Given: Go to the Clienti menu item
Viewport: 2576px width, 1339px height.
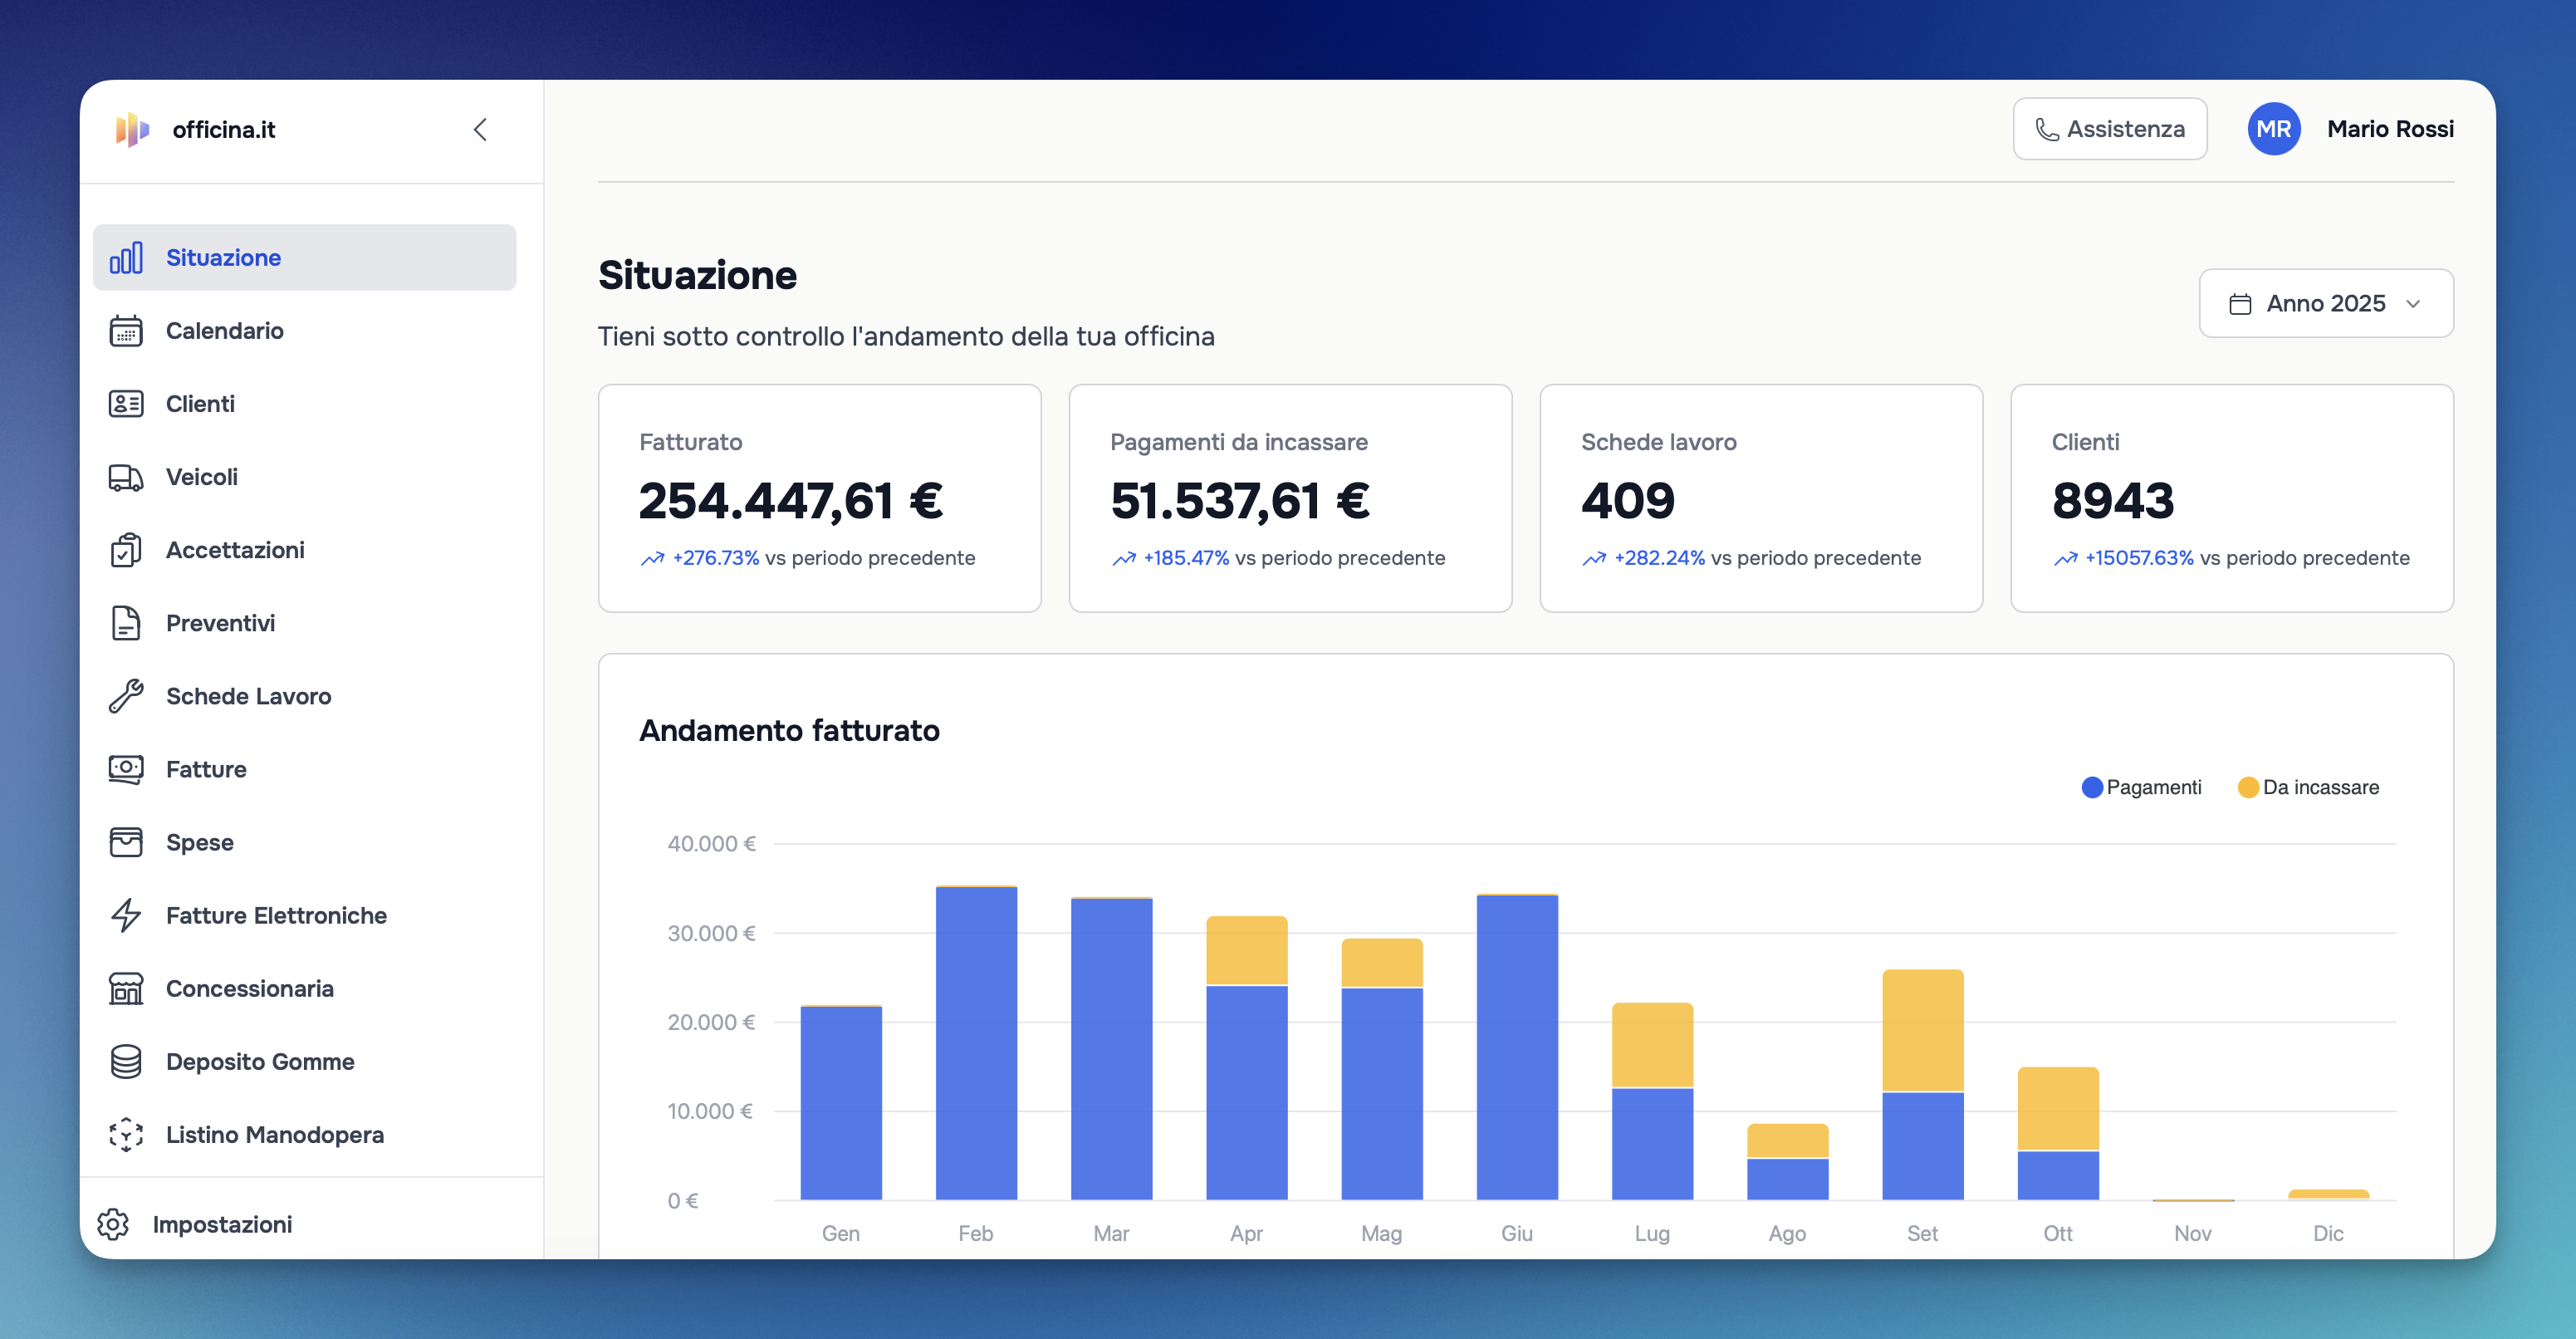Looking at the screenshot, I should click(200, 404).
